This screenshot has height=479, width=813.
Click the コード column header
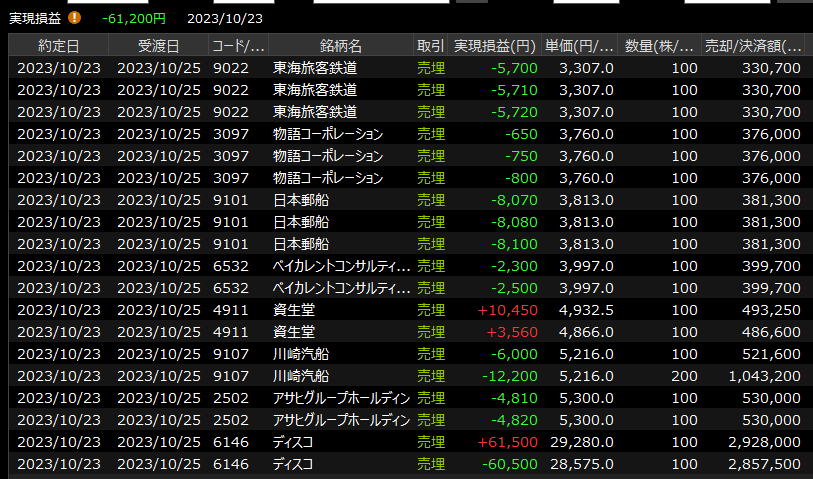pos(238,46)
